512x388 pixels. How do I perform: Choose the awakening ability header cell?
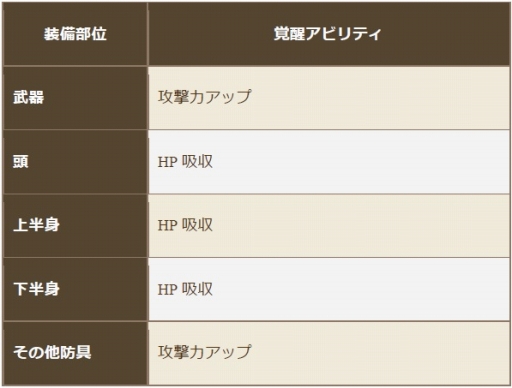click(x=329, y=34)
